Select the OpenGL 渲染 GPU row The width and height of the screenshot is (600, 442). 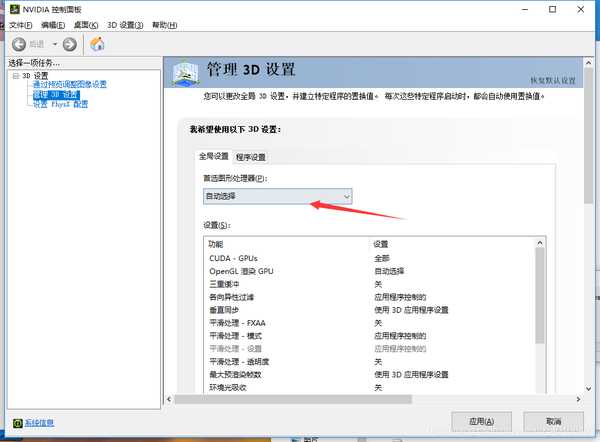coord(369,271)
